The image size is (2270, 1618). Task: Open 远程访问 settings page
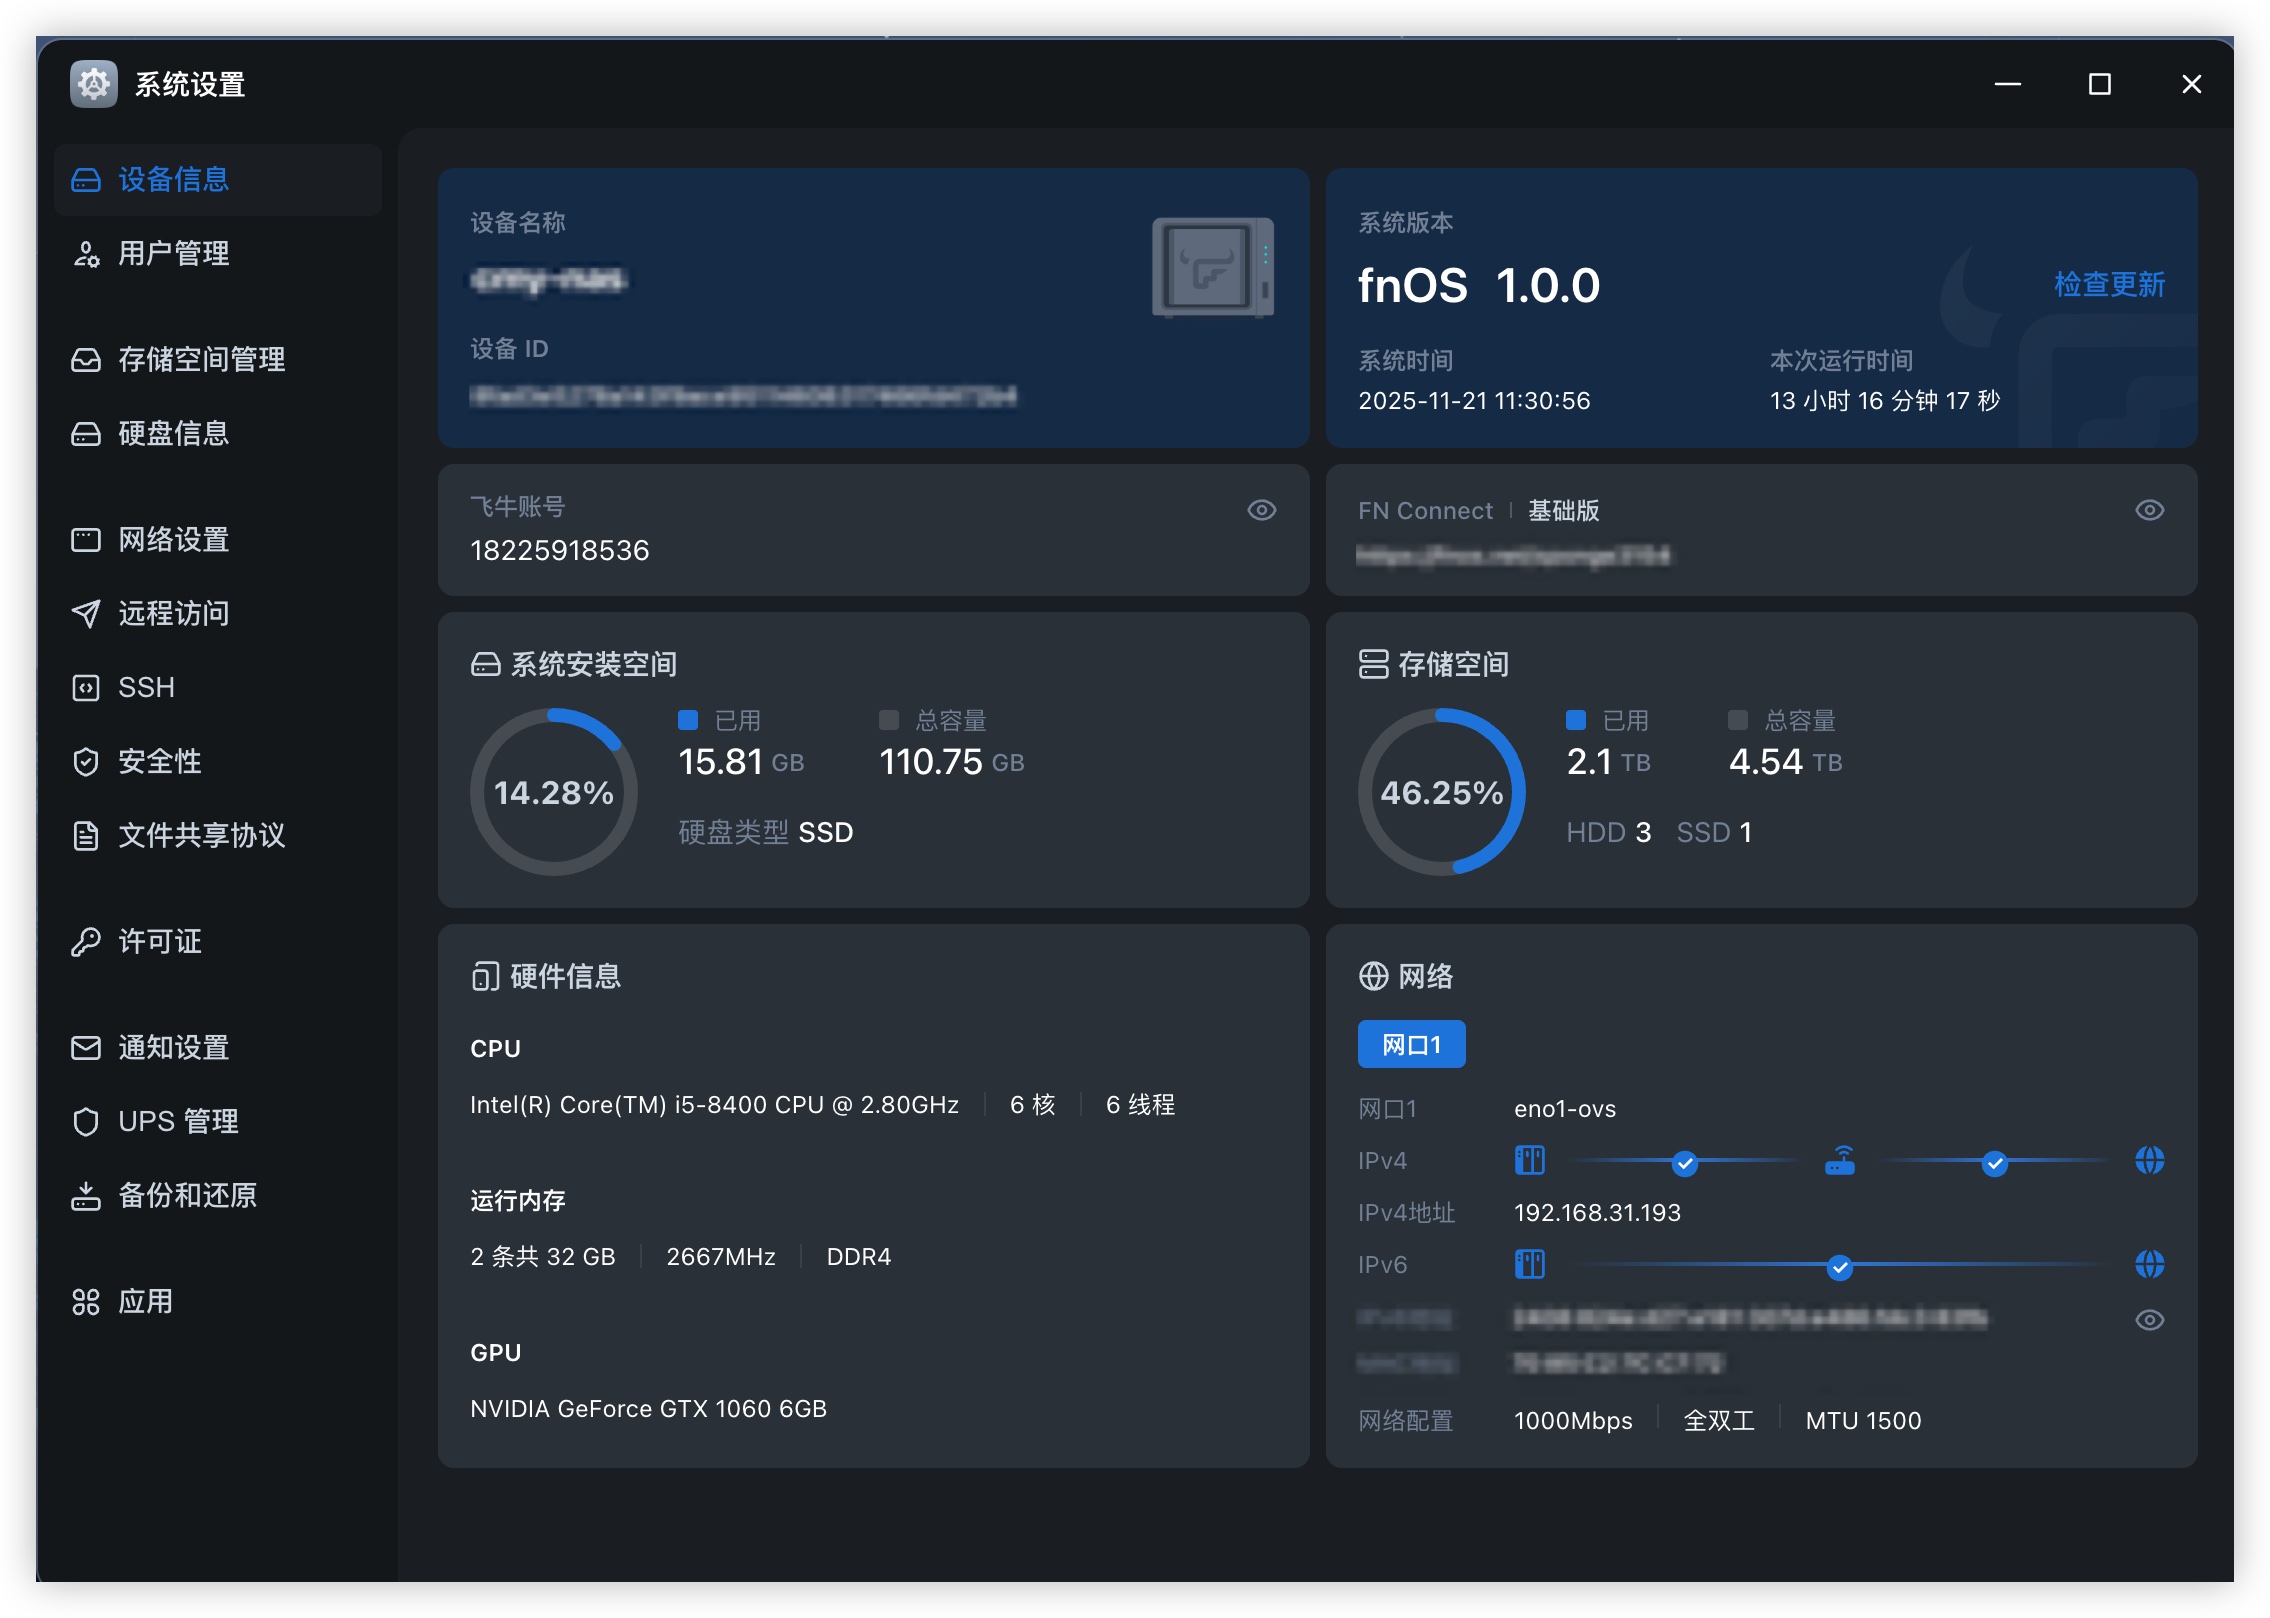coord(173,614)
